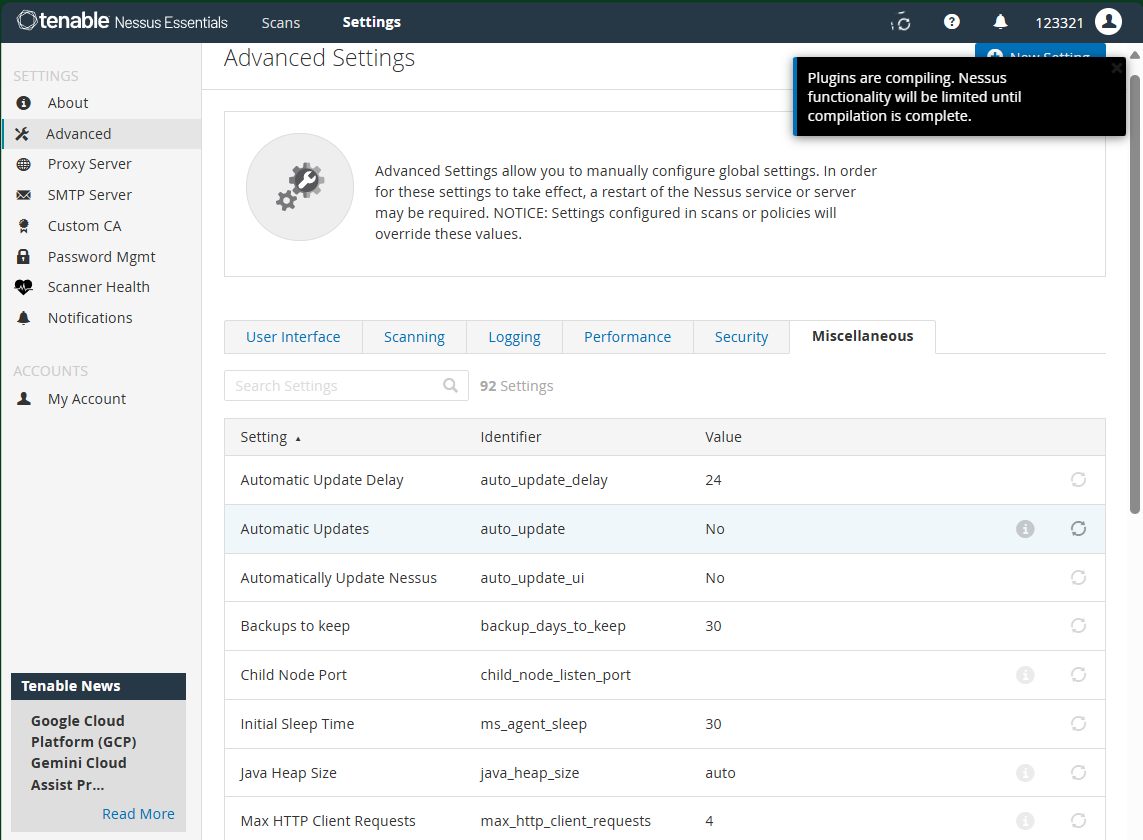Viewport: 1143px width, 840px height.
Task: Click info icon for Java Heap Size
Action: pos(1025,773)
